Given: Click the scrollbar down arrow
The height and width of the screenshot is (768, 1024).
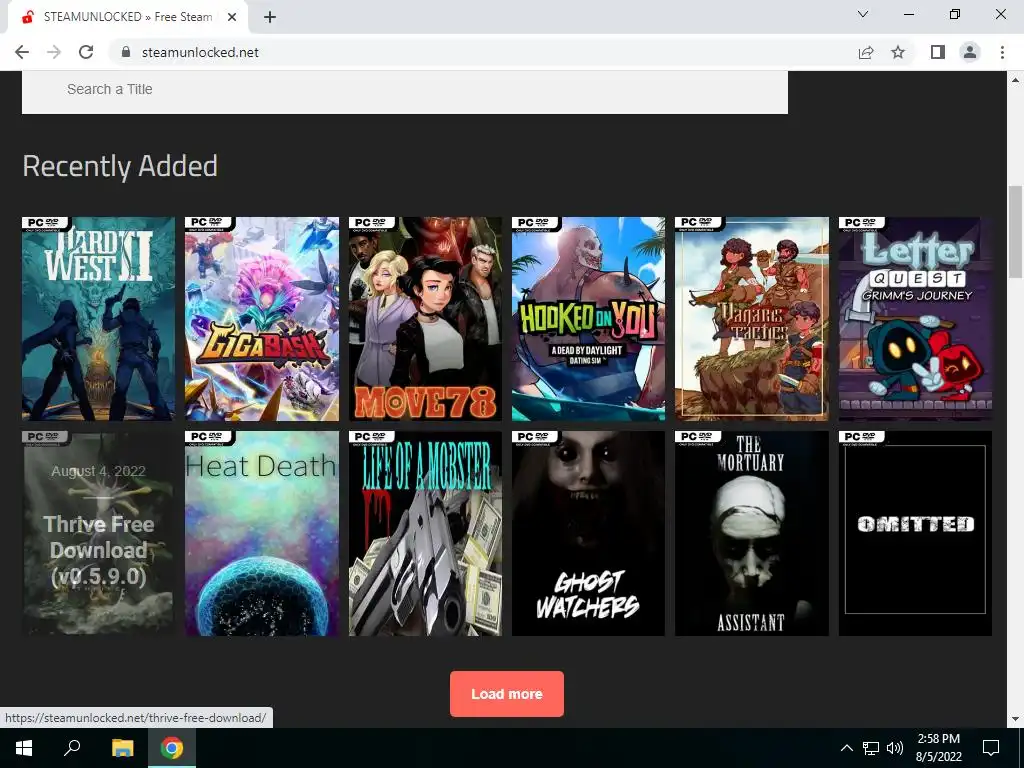Looking at the screenshot, I should point(1015,719).
